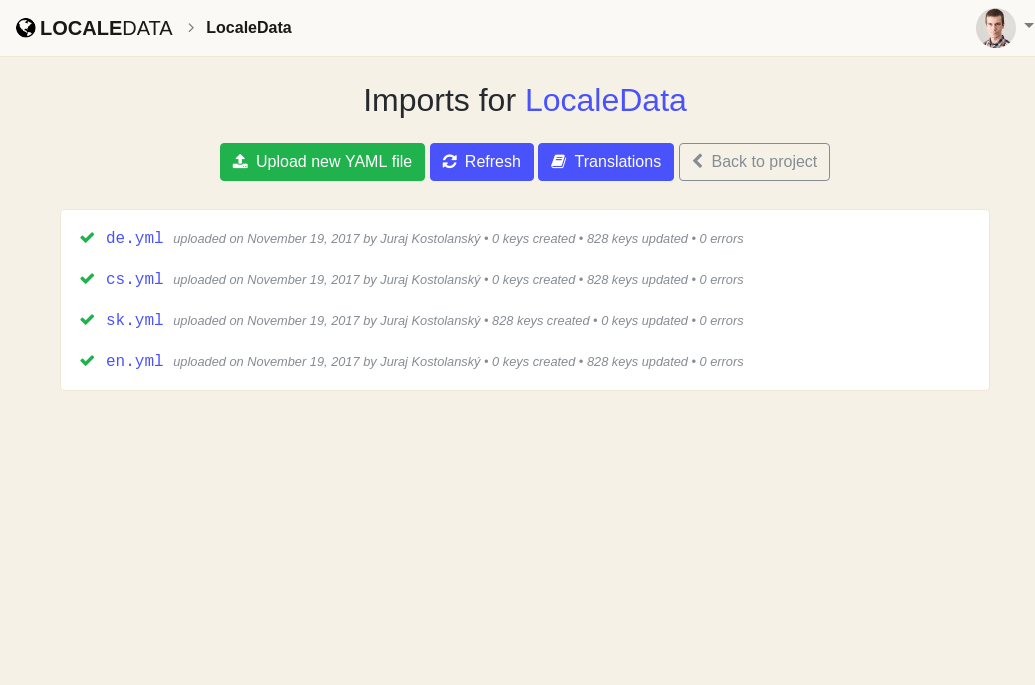Screen dimensions: 1035x685
Task: Open the de.yml import link
Action: (135, 238)
